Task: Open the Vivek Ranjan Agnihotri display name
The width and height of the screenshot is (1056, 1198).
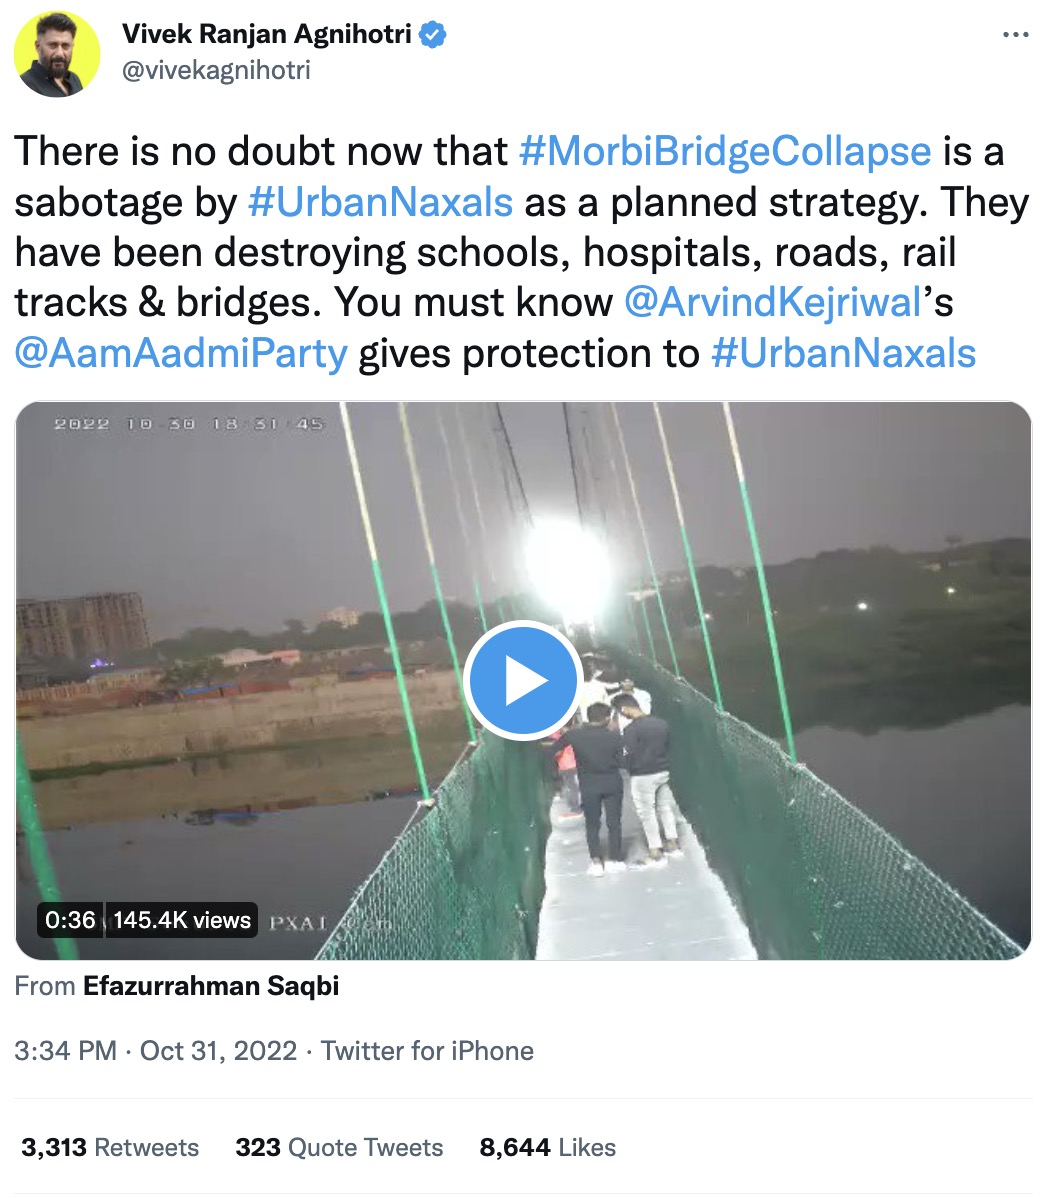Action: [x=267, y=34]
